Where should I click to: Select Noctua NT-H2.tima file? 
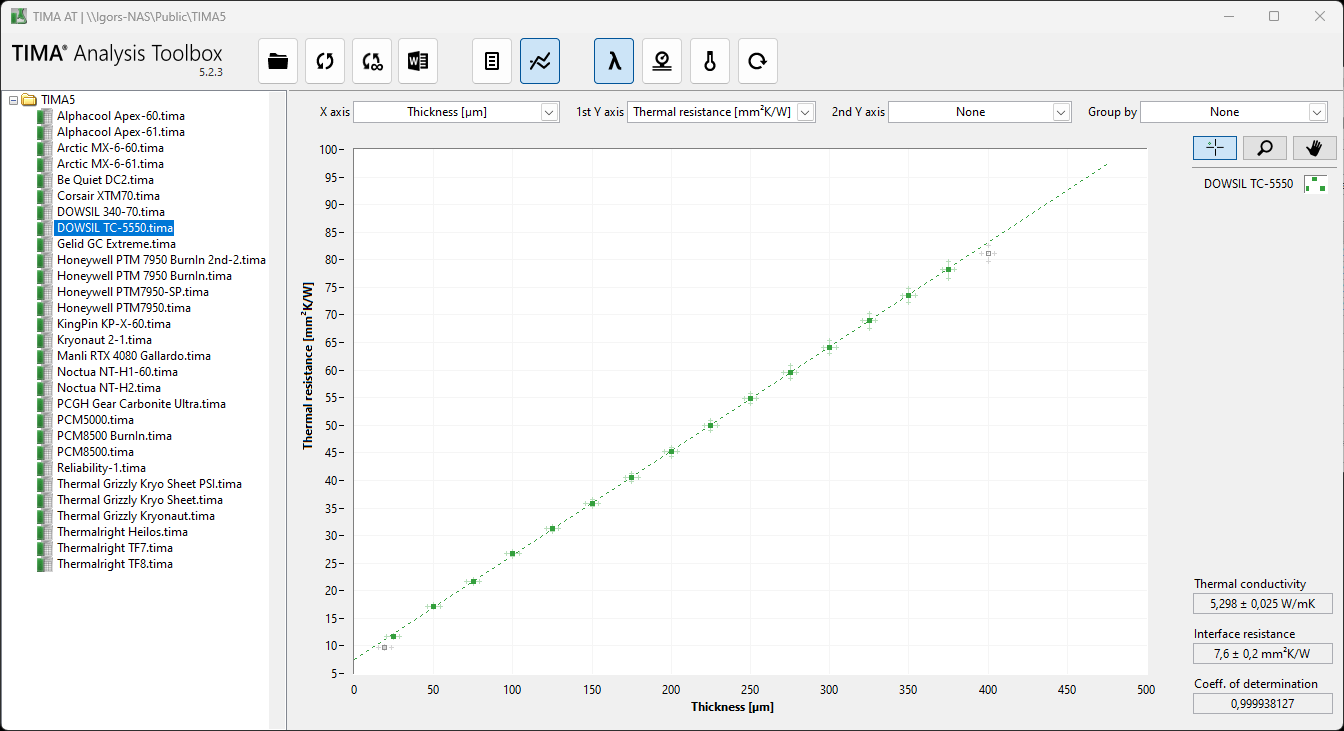click(109, 388)
